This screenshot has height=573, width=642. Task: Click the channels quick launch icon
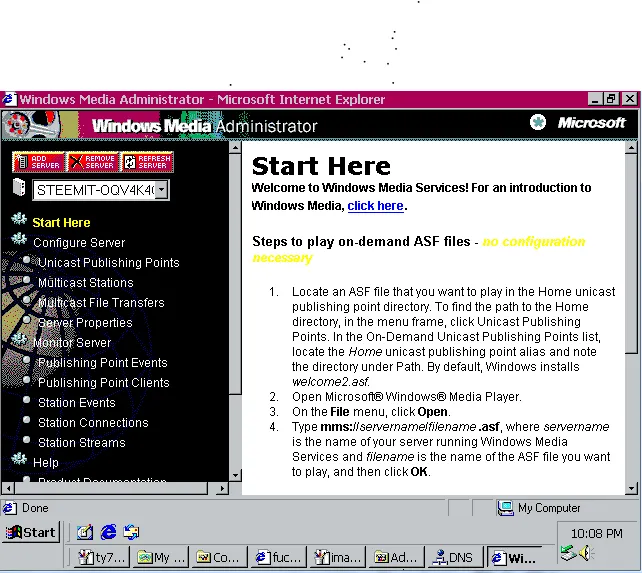(x=131, y=532)
